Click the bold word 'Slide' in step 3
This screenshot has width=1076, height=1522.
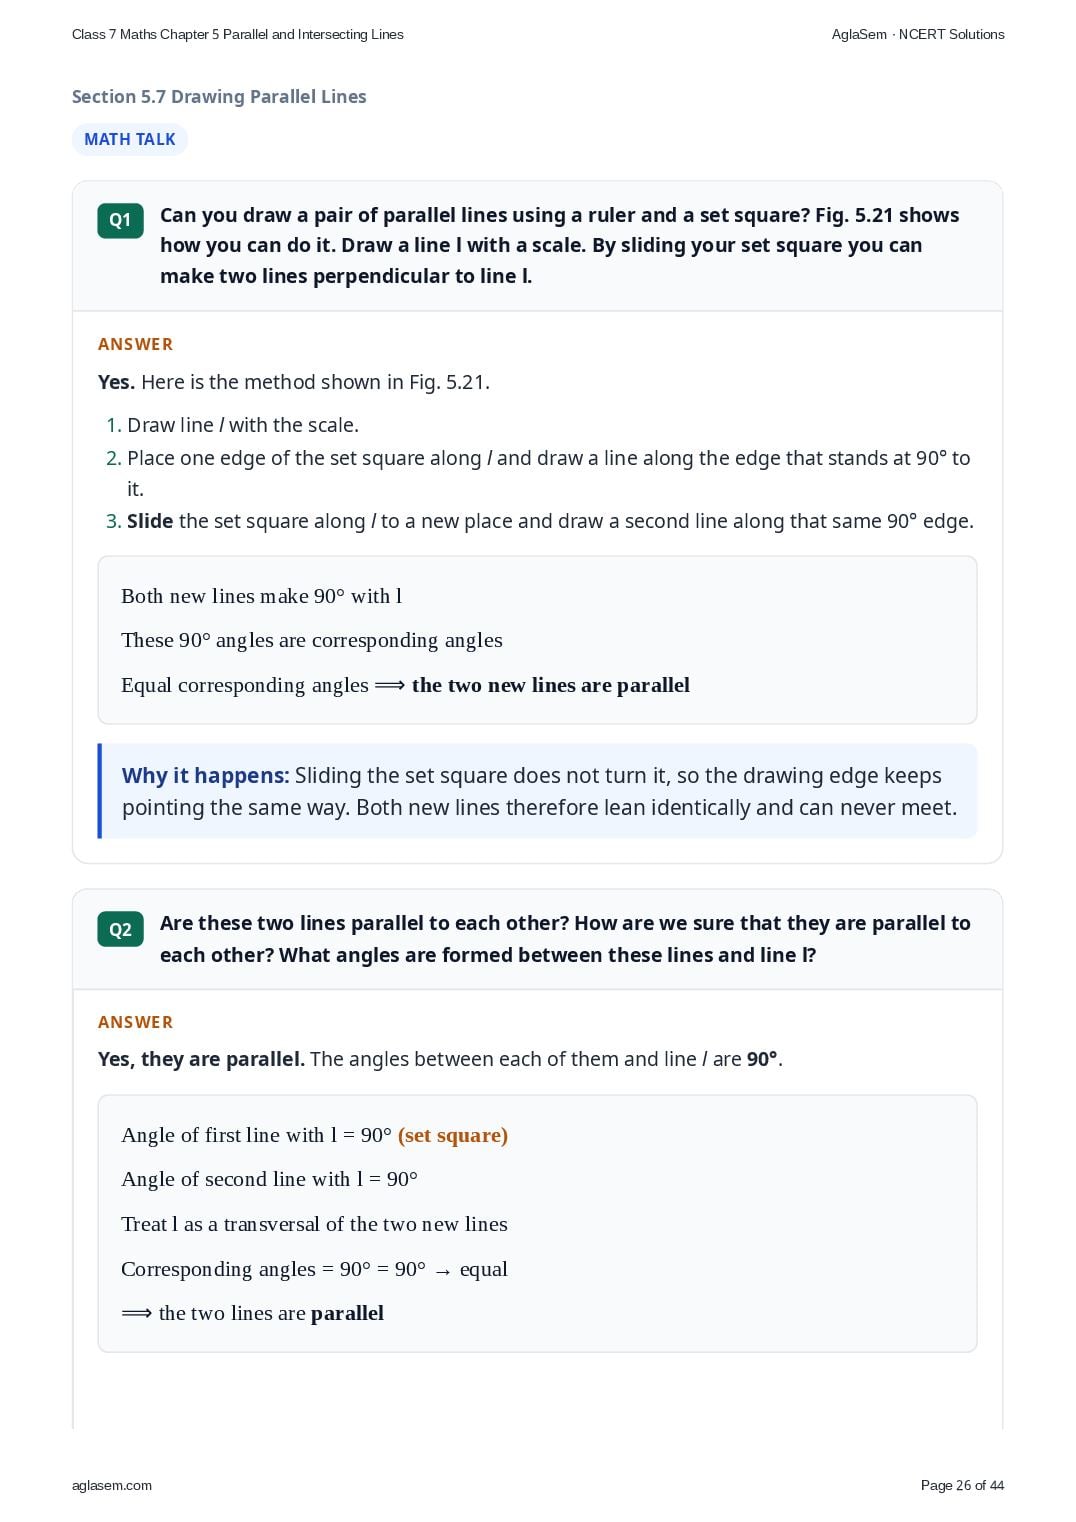click(150, 521)
